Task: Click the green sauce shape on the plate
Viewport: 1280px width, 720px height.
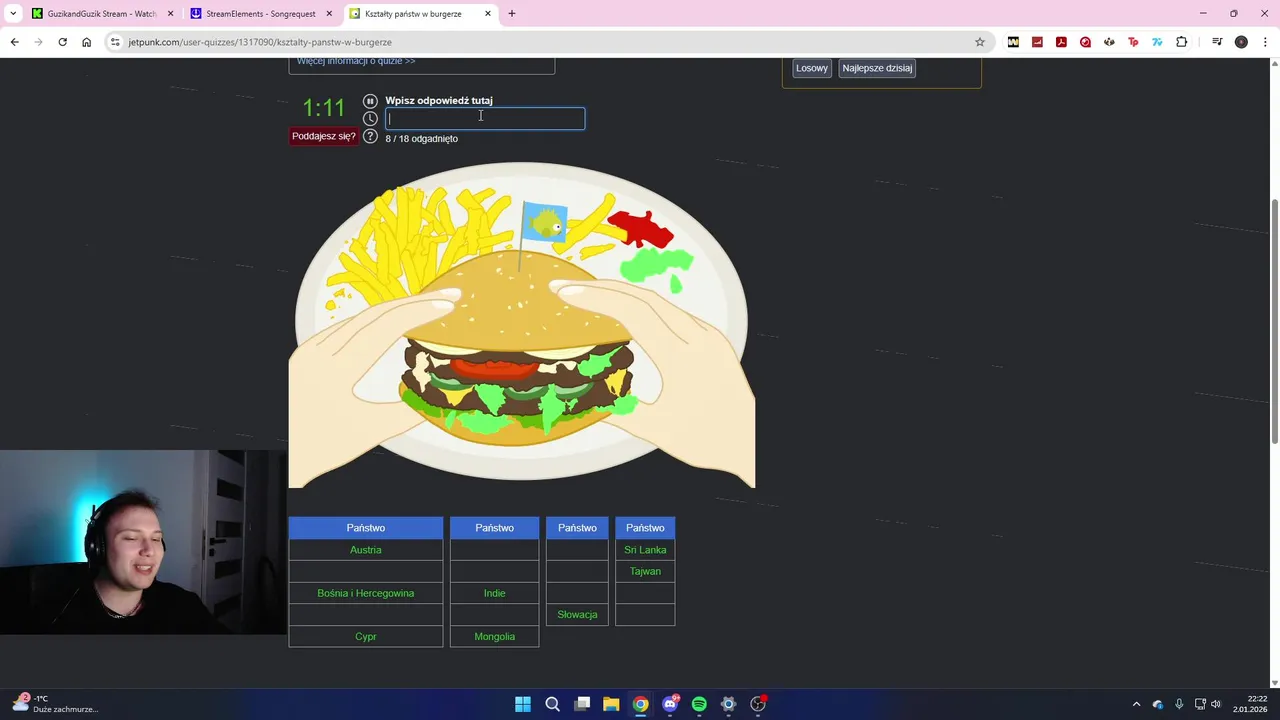Action: coord(655,266)
